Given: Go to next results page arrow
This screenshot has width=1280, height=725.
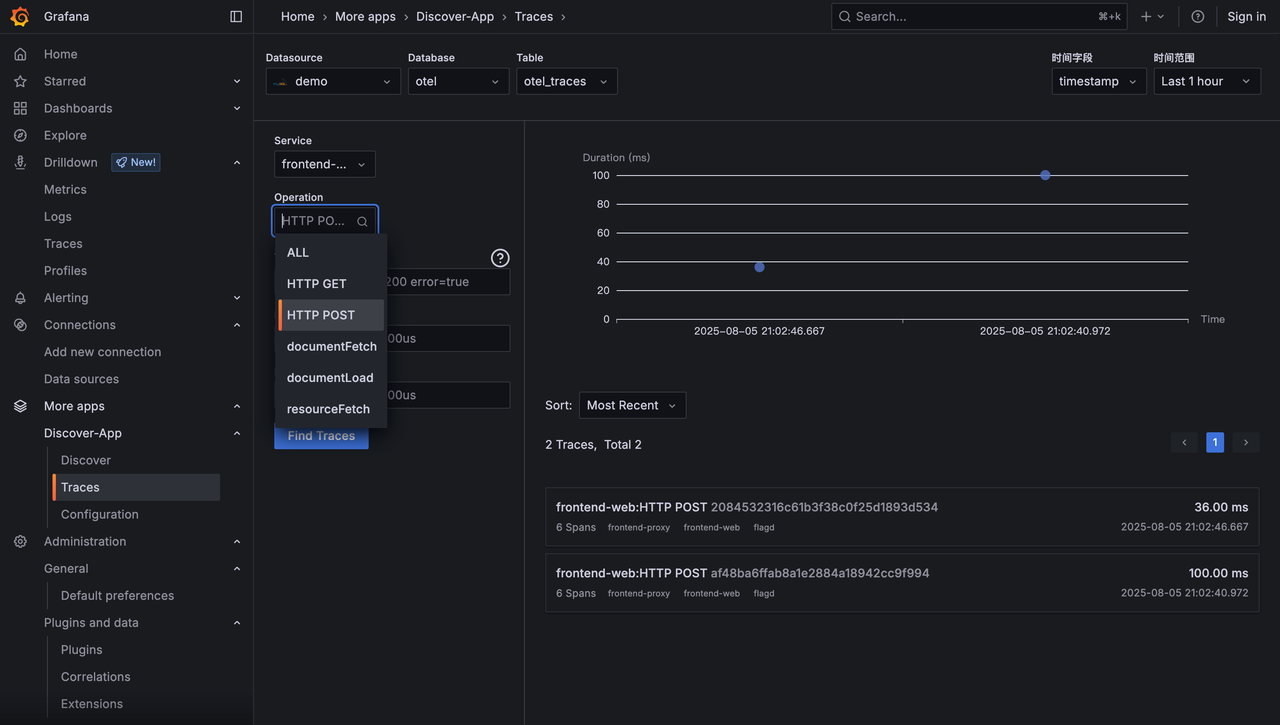Looking at the screenshot, I should point(1246,442).
